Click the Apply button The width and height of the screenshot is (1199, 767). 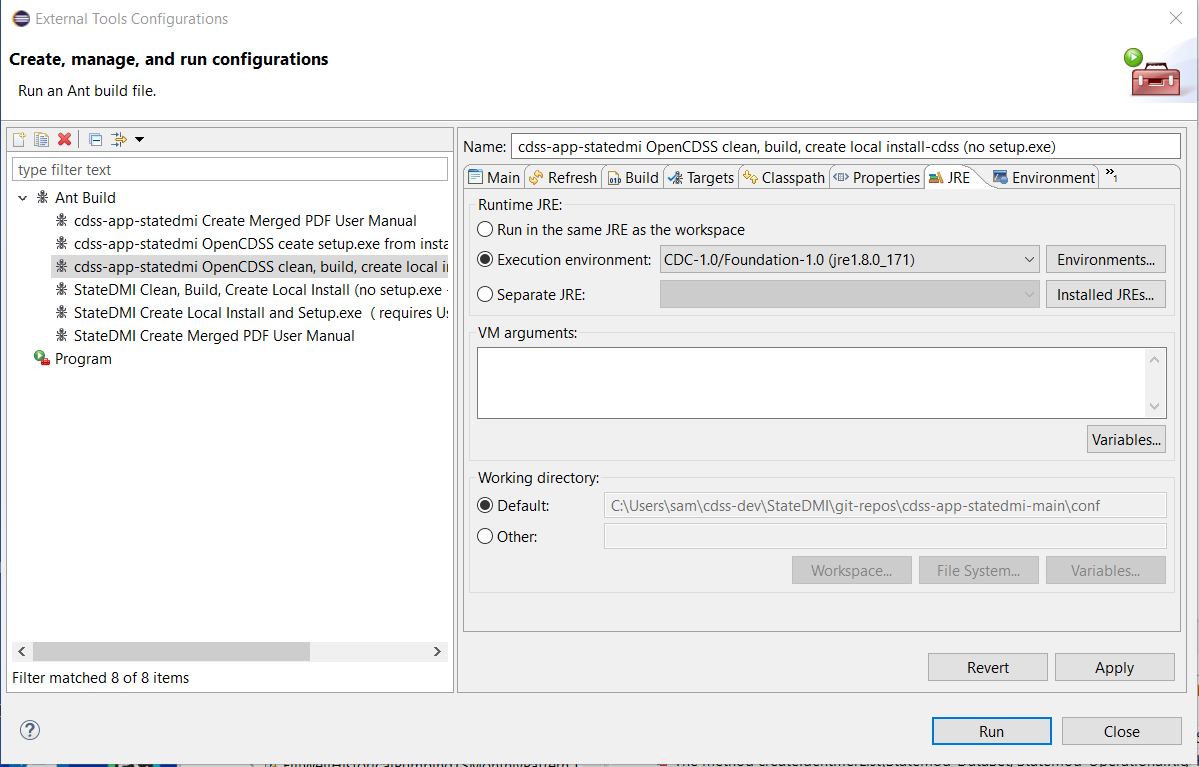(1115, 667)
